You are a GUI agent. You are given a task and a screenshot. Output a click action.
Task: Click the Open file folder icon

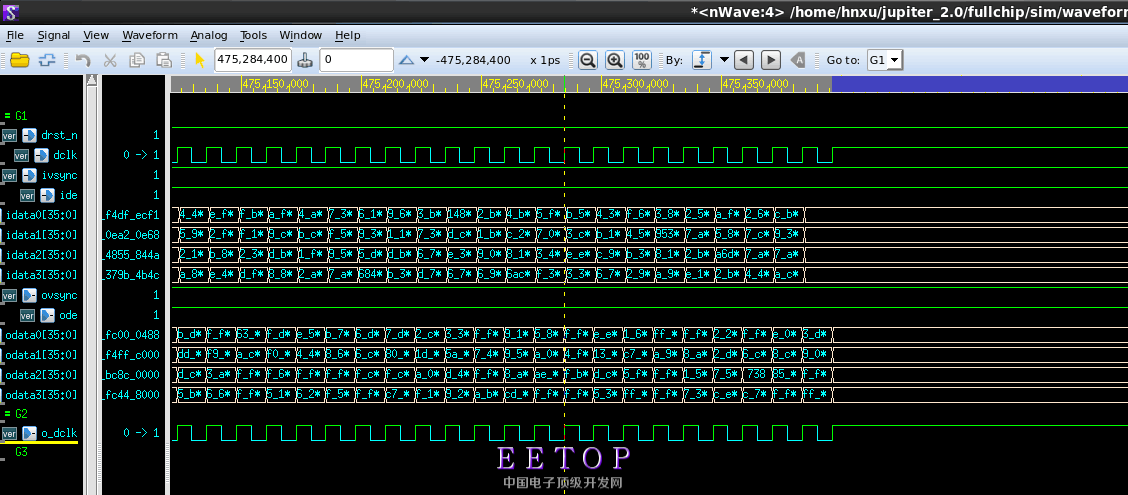click(x=19, y=60)
